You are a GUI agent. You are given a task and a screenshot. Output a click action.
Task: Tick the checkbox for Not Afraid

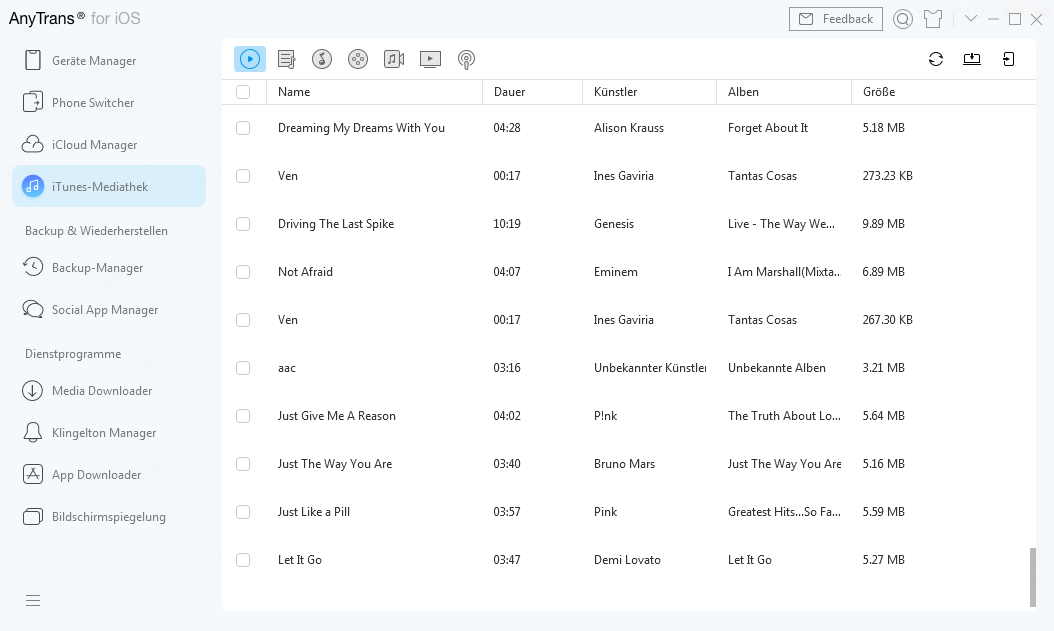pos(243,272)
